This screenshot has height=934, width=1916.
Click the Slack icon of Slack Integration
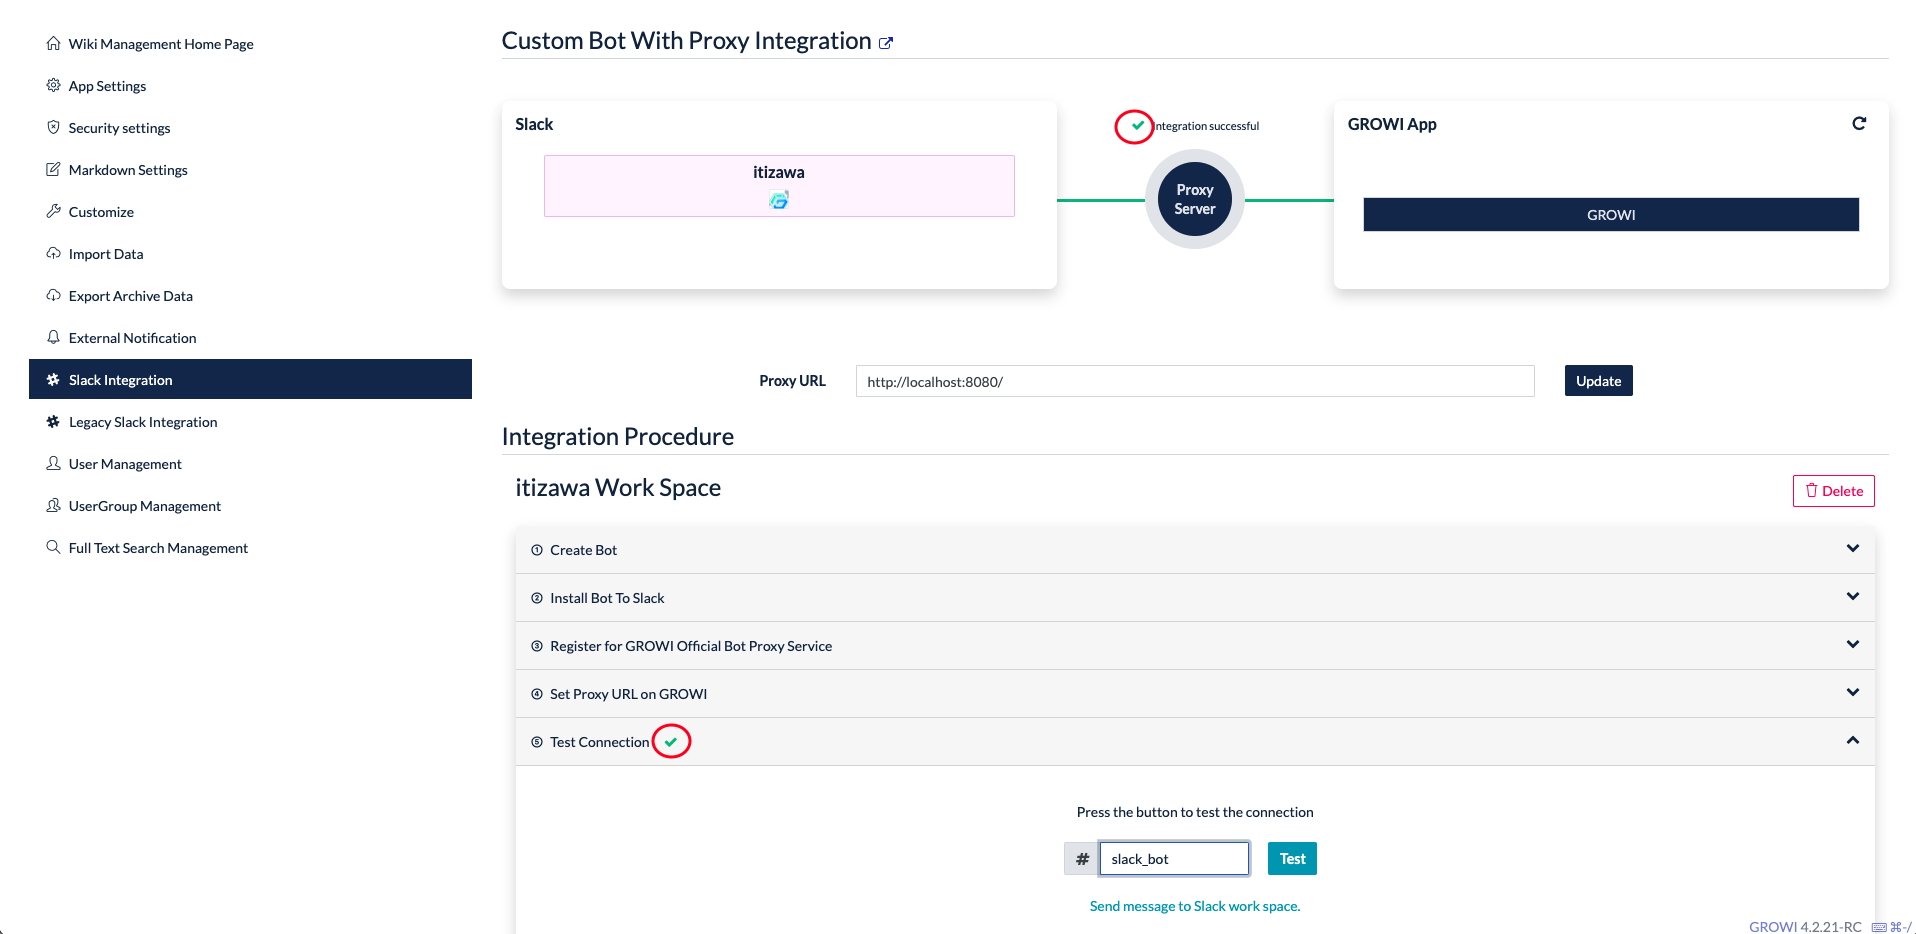[x=53, y=380]
